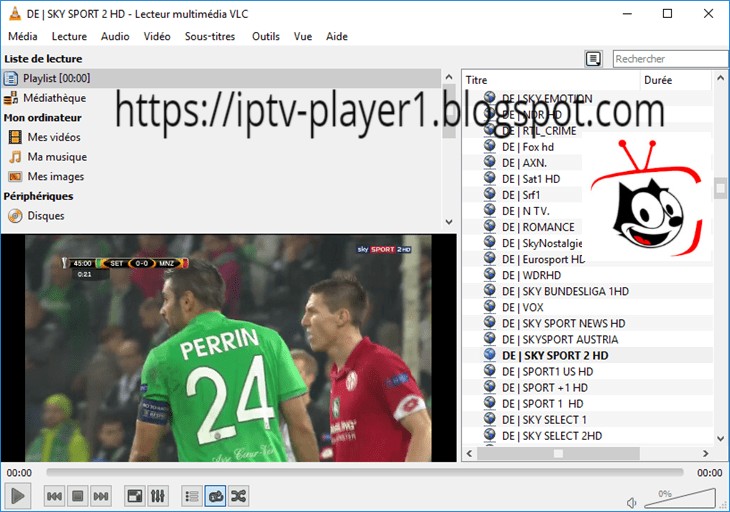Focus the Rechercher search field

[670, 59]
